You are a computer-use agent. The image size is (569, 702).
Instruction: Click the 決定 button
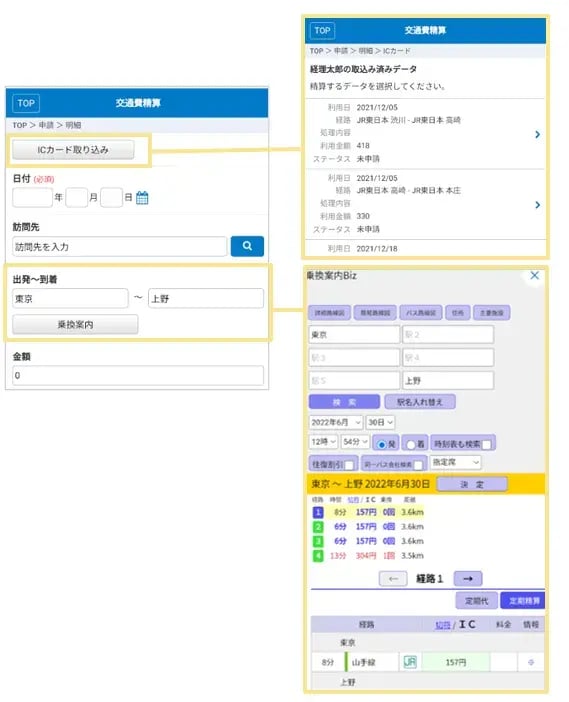[x=472, y=484]
